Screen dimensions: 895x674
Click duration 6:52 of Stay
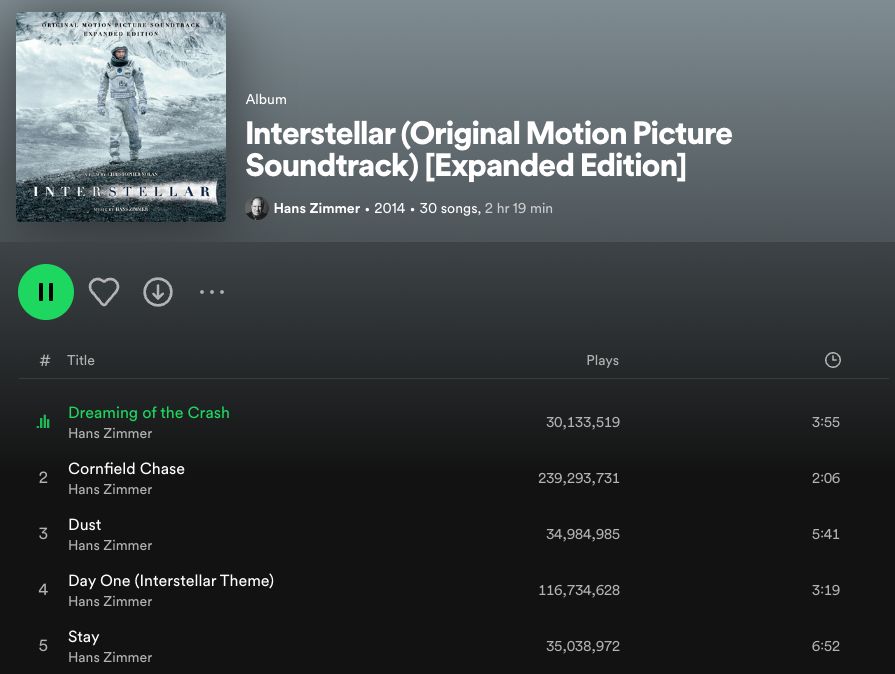pos(825,645)
